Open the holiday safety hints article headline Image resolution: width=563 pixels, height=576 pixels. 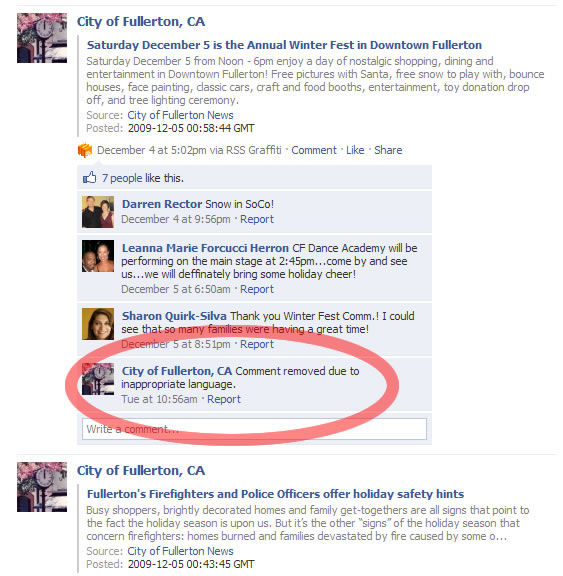point(275,494)
